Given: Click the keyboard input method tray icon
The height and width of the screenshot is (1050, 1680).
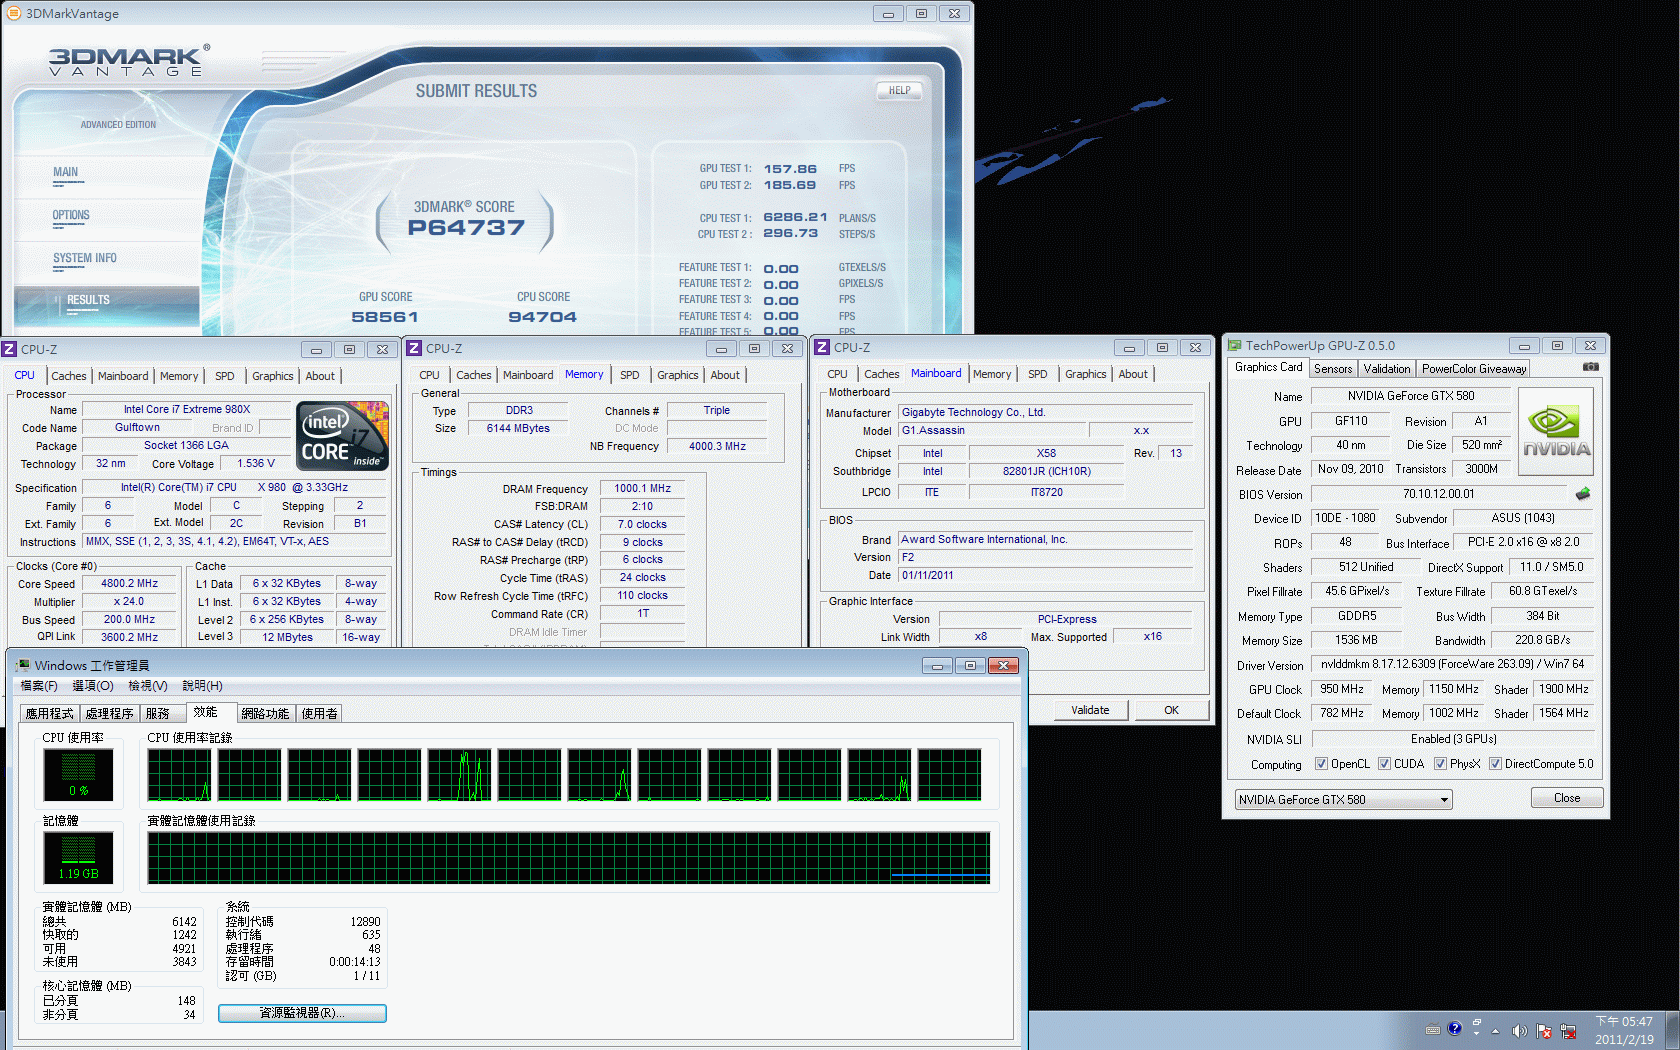Looking at the screenshot, I should [x=1432, y=1029].
